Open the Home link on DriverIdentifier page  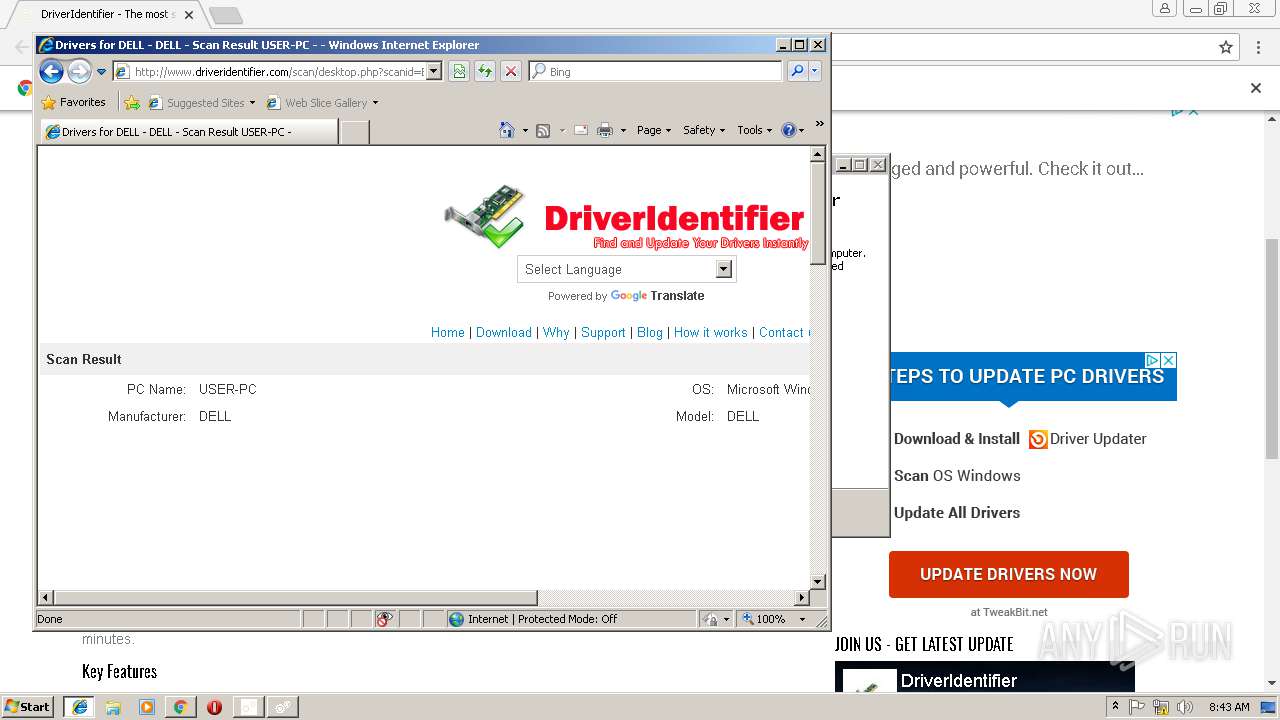(448, 332)
